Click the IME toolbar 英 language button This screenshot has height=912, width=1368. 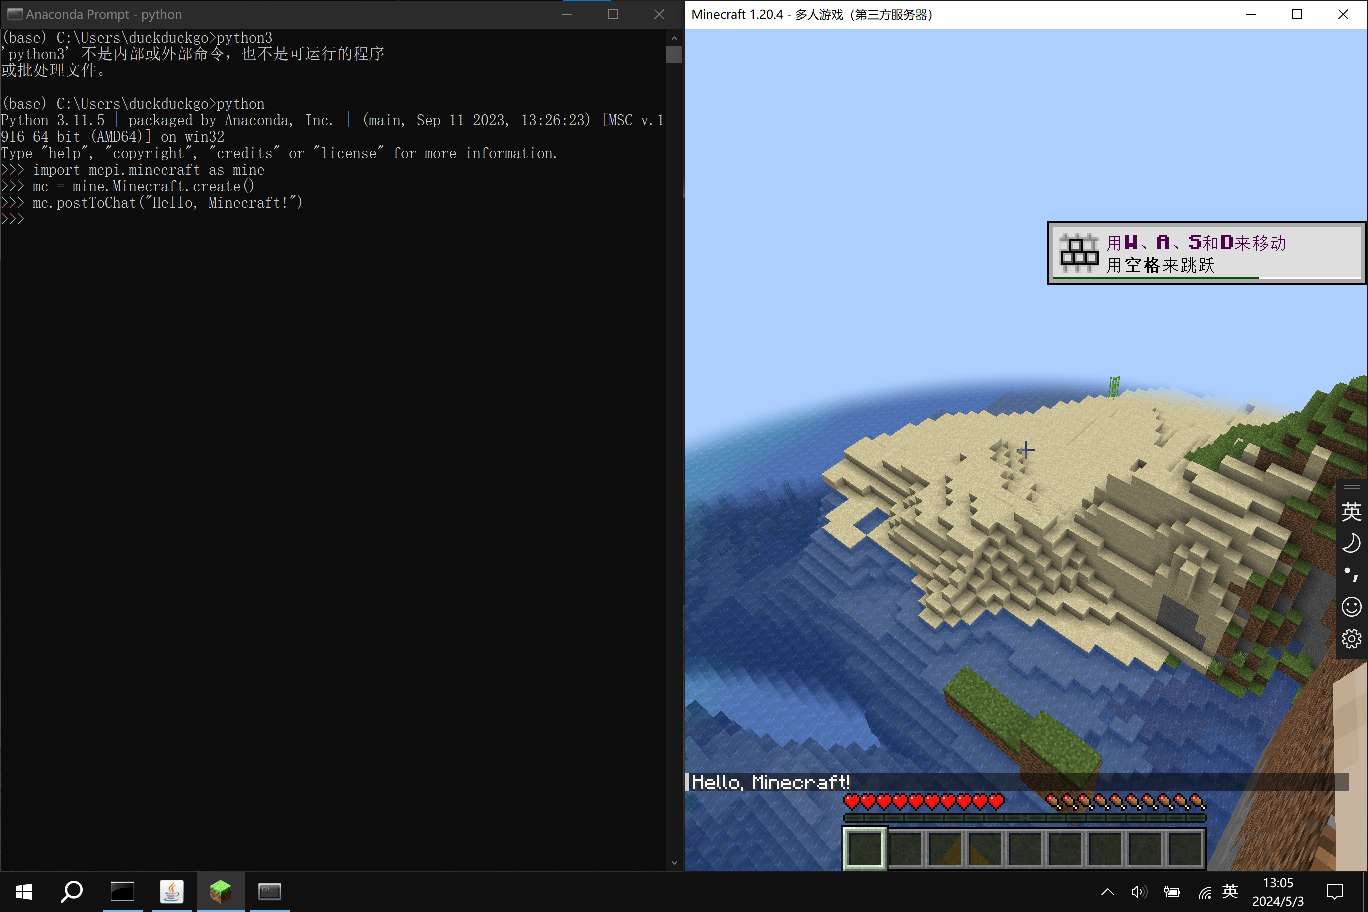click(1352, 511)
